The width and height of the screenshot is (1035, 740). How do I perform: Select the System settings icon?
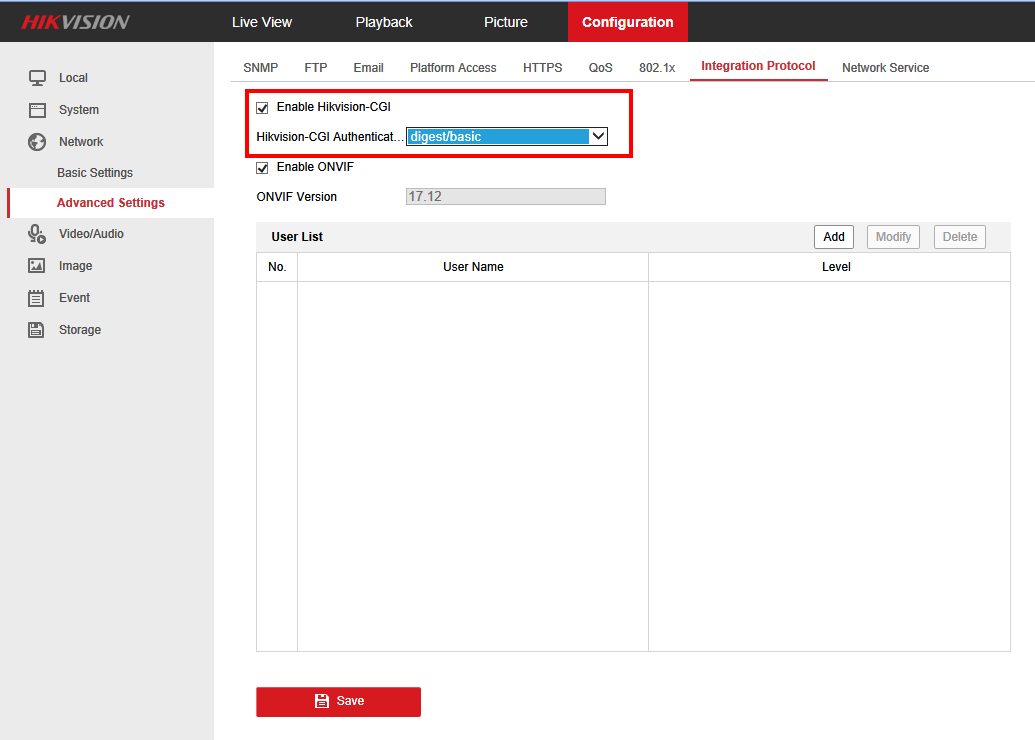[x=38, y=109]
